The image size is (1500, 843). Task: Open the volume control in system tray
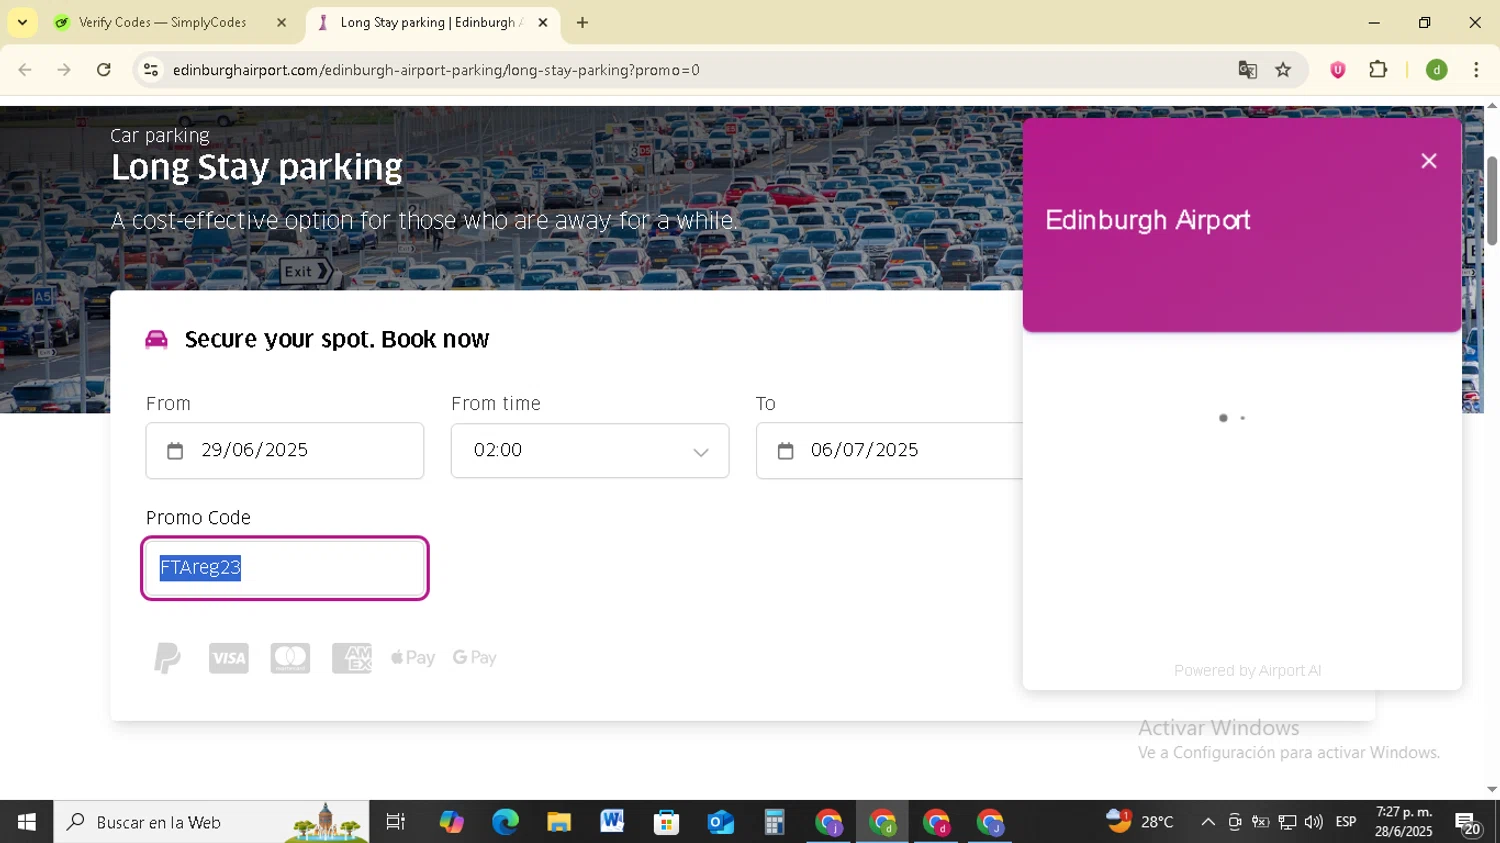(1313, 822)
